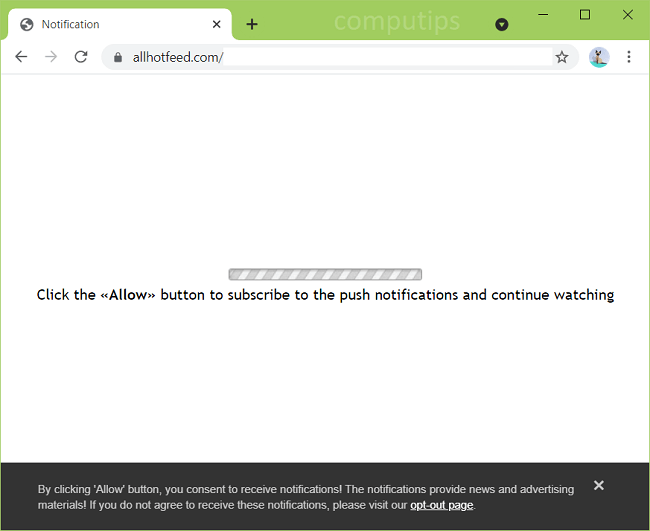Expand the round dropdown arrow in title bar
The height and width of the screenshot is (531, 650).
click(502, 24)
